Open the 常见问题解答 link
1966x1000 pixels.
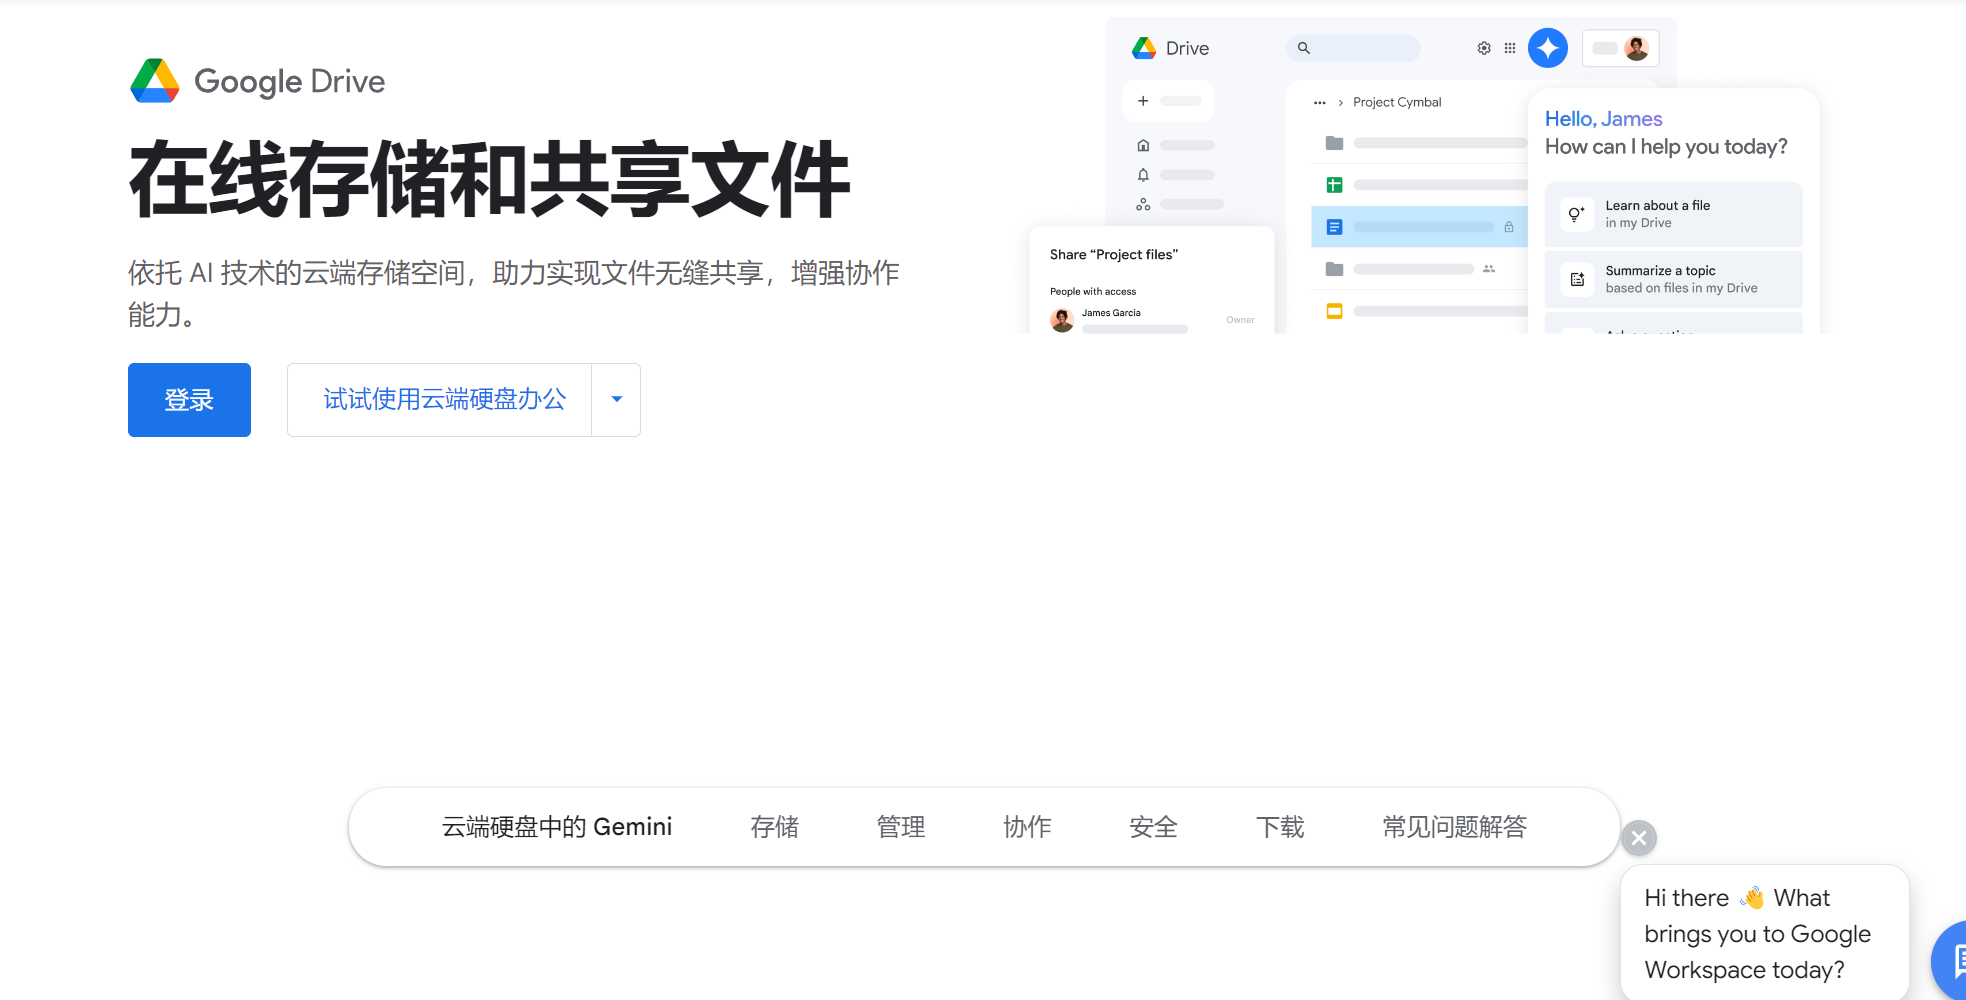[1453, 827]
